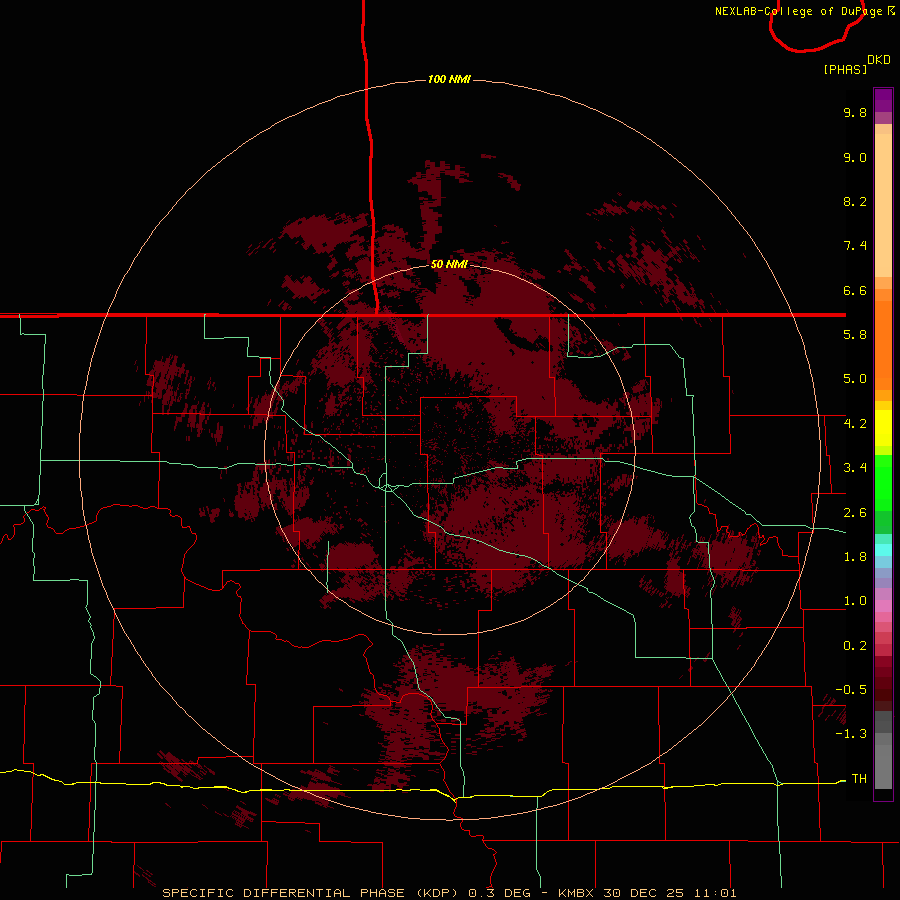Click the 4.2 value on the color scale
Image resolution: width=900 pixels, height=900 pixels.
click(855, 424)
